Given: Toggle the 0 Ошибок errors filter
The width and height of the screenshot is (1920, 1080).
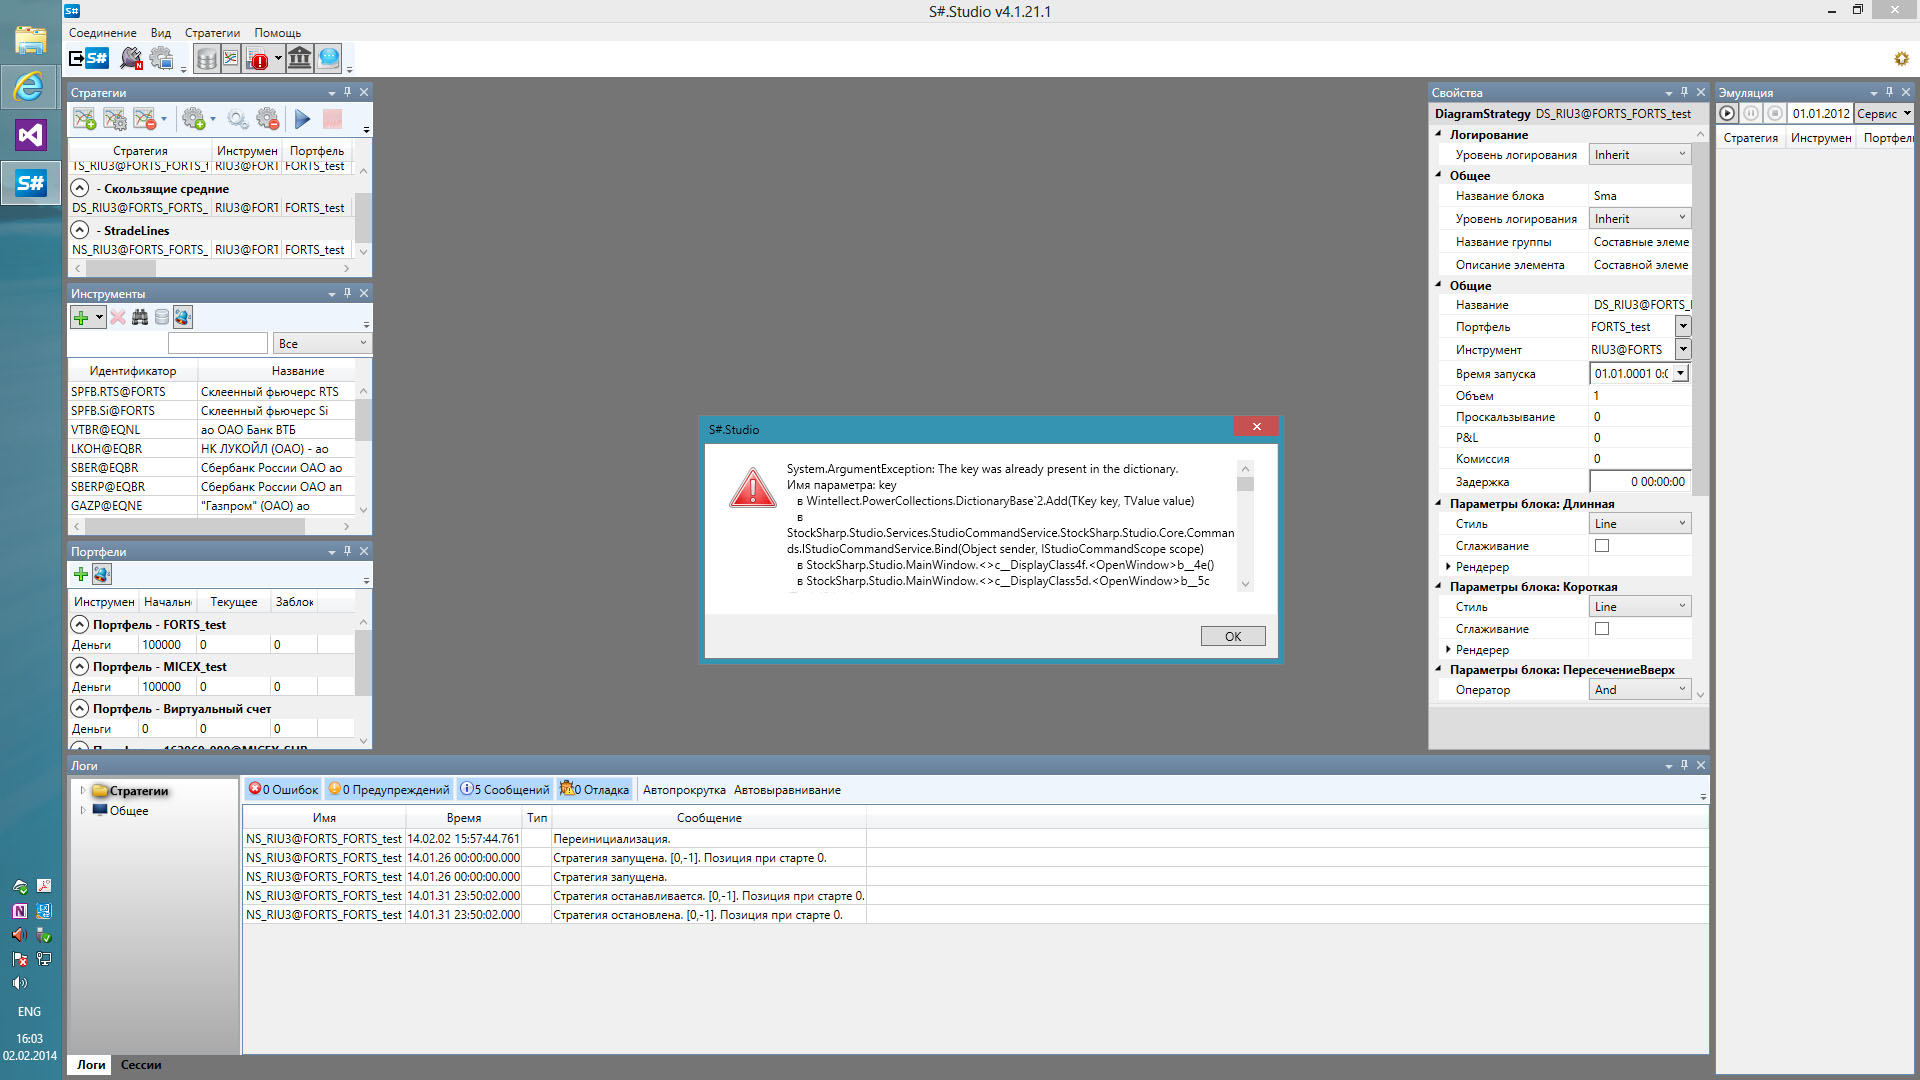Looking at the screenshot, I should click(x=283, y=790).
